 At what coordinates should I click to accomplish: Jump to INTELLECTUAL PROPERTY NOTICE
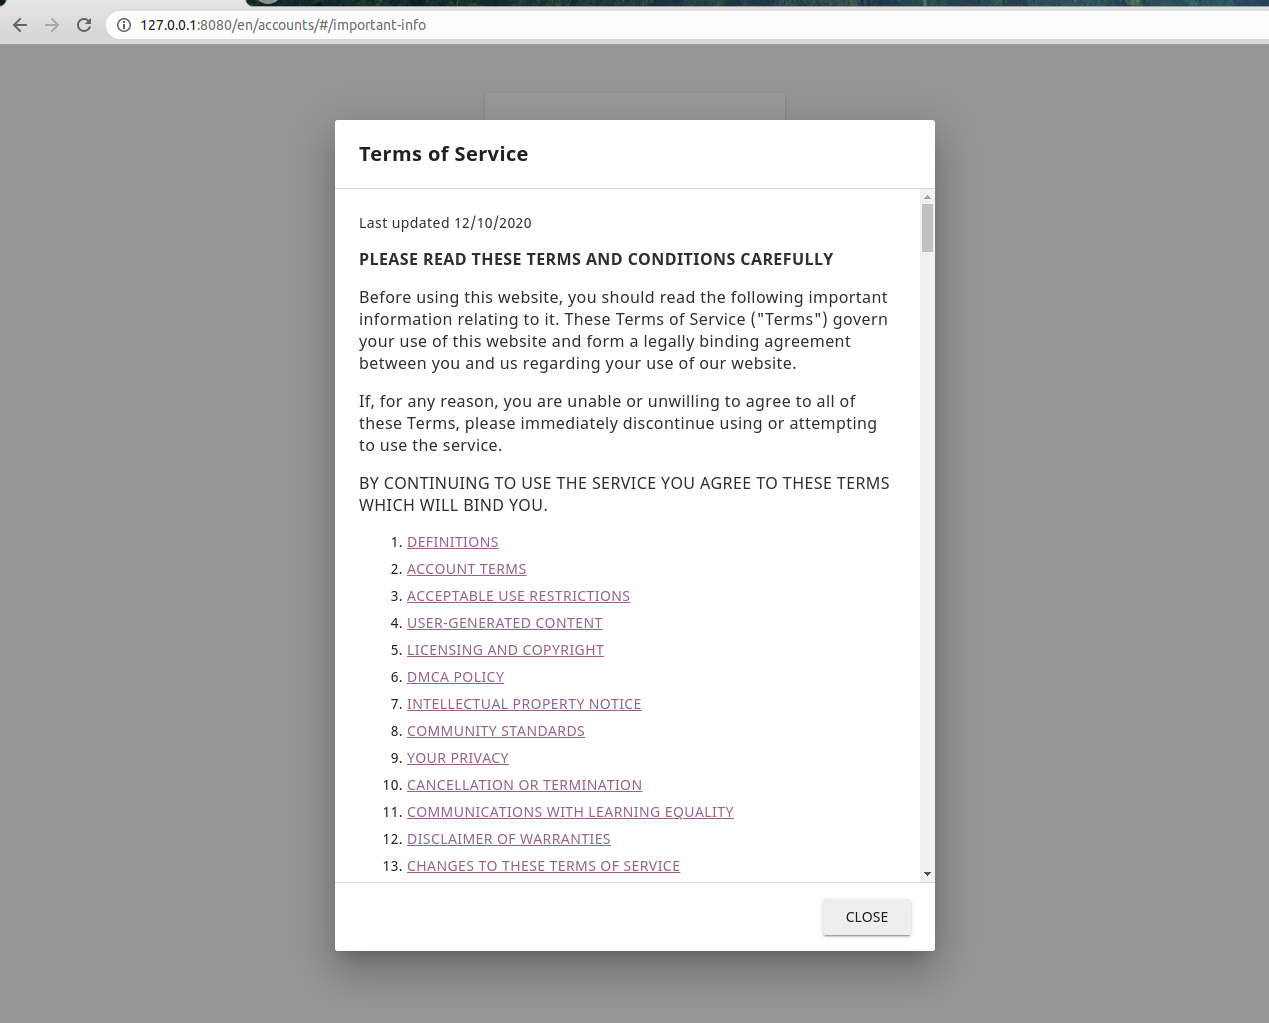[x=524, y=704]
